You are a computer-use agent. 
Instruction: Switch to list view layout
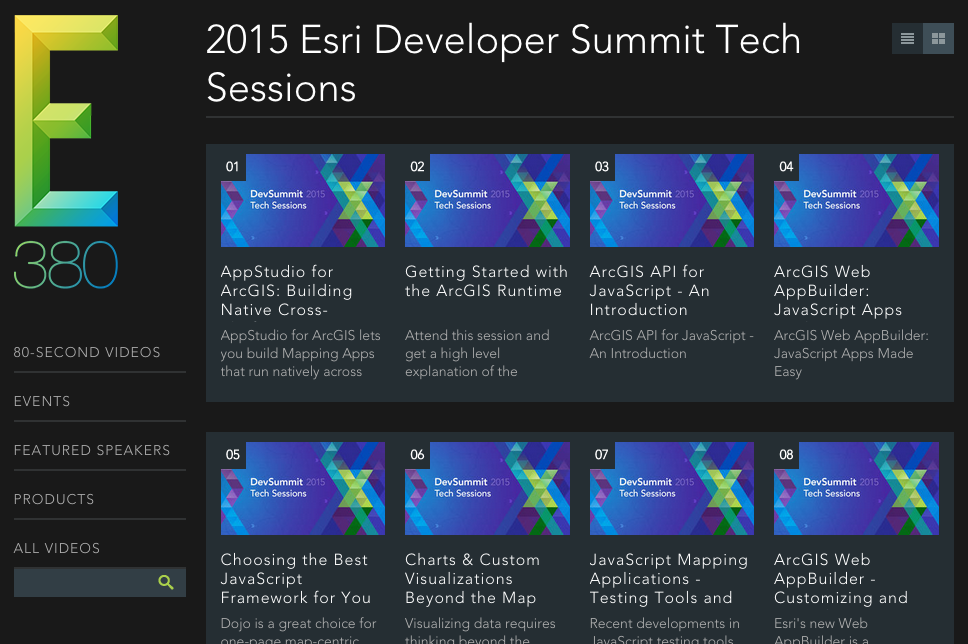click(908, 39)
